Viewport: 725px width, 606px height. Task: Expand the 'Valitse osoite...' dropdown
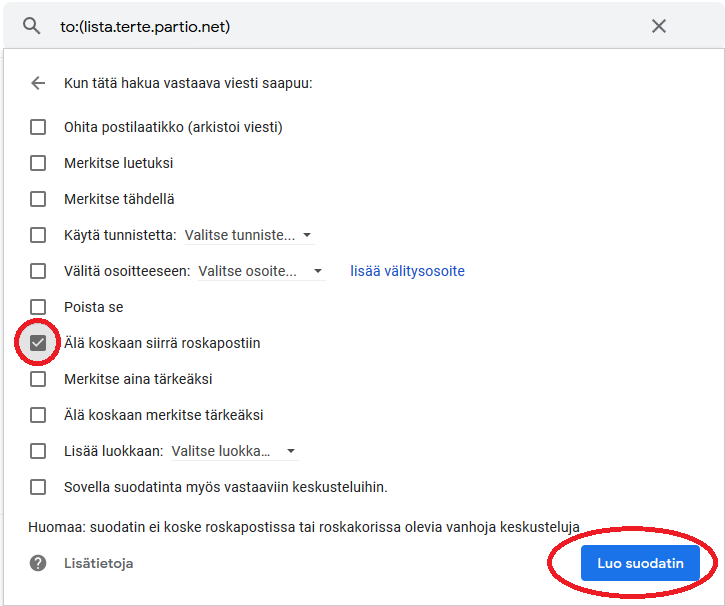[261, 271]
